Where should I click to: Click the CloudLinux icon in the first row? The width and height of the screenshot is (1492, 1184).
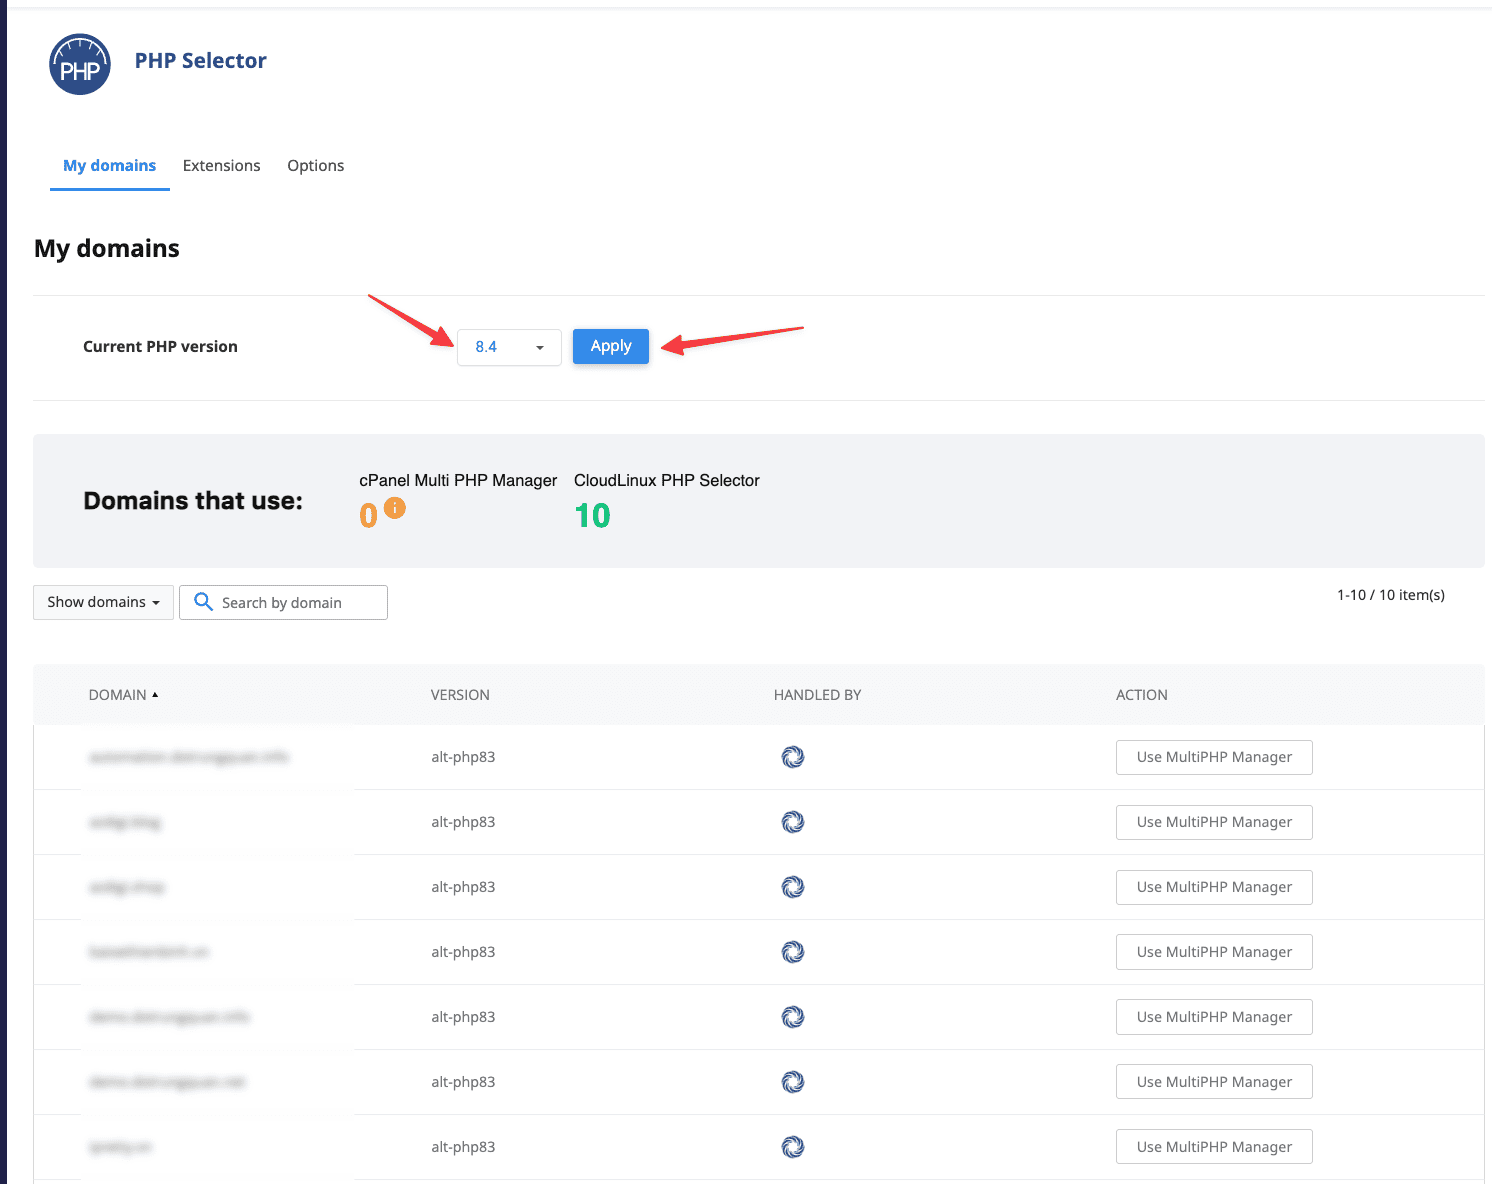pos(793,757)
